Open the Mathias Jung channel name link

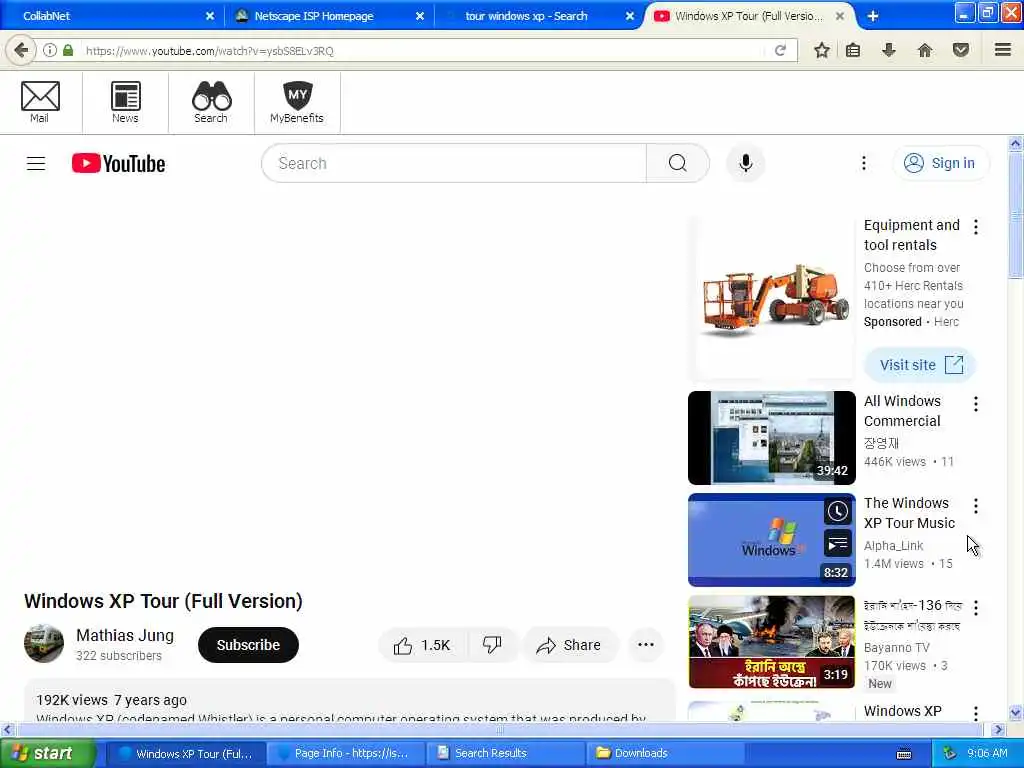point(125,635)
